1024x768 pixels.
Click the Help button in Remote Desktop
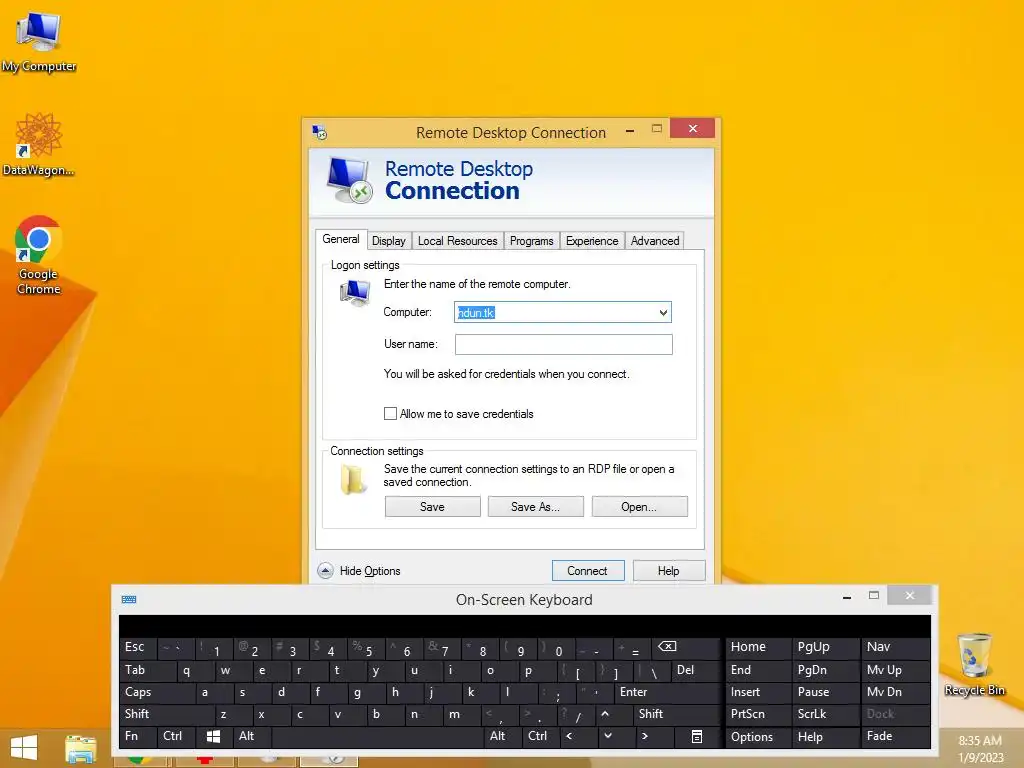(x=669, y=571)
